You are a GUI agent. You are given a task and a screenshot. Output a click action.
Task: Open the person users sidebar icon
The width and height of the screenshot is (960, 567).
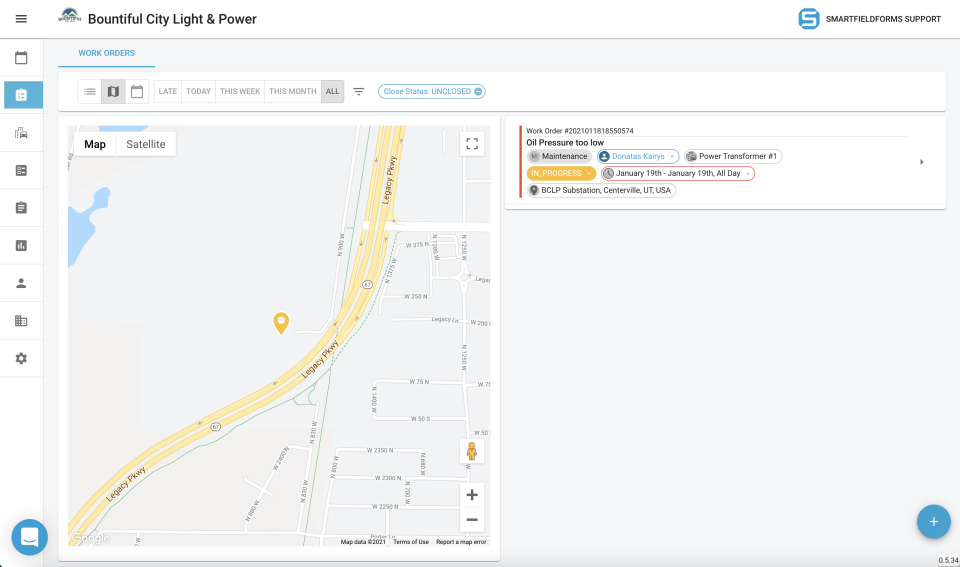click(21, 283)
